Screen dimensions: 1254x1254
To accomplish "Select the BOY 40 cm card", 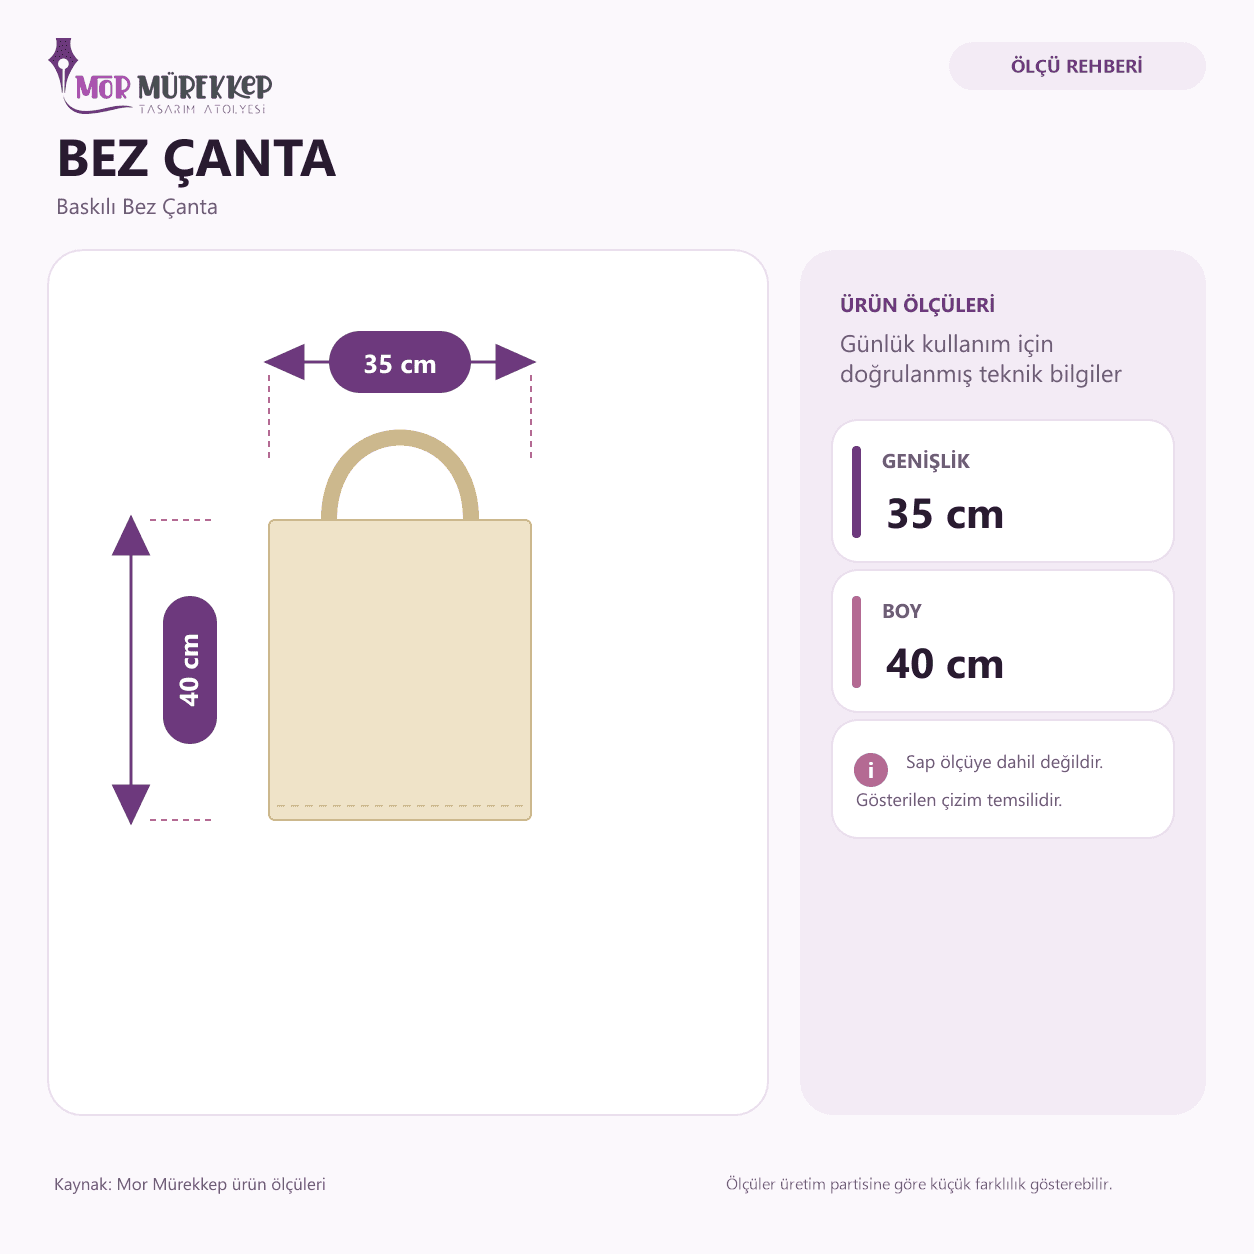I will tap(1003, 641).
